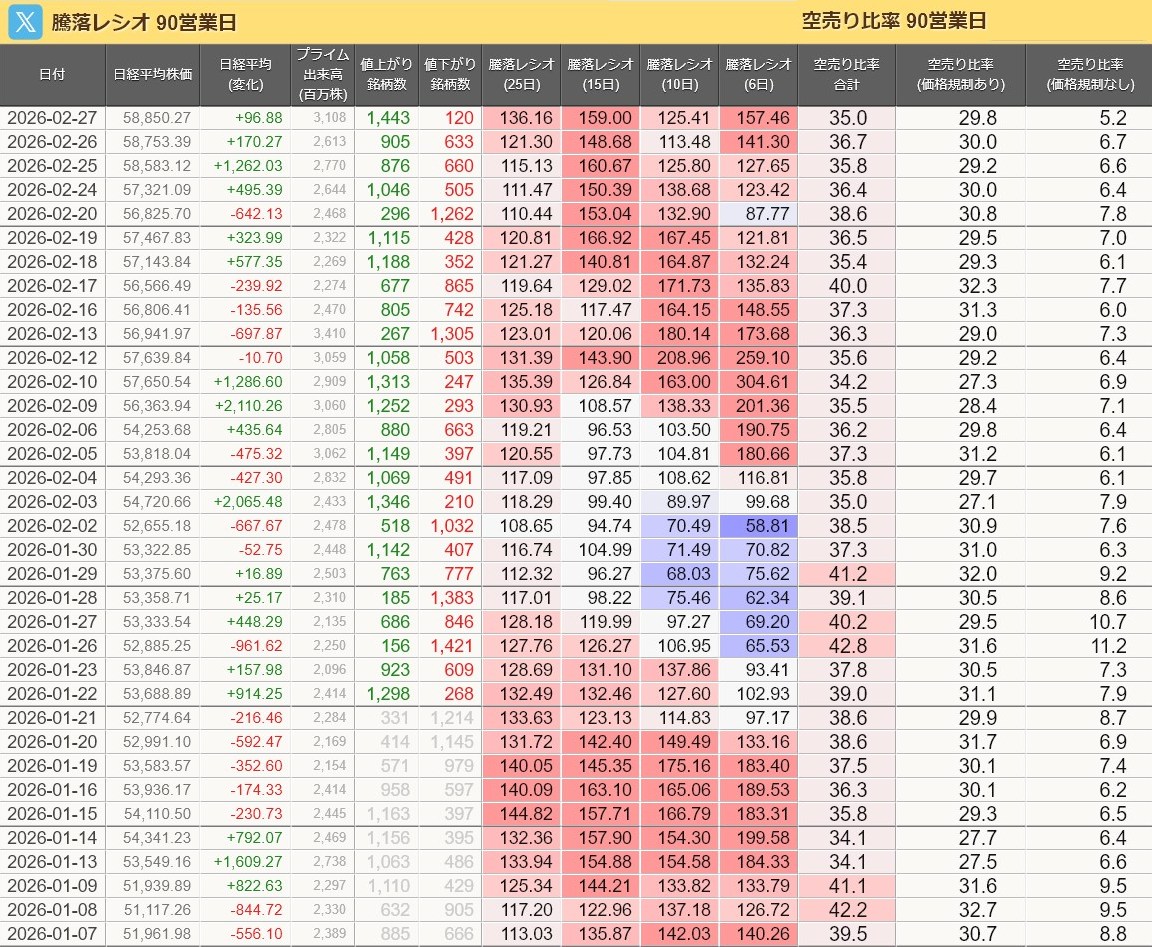Select the 2026-02-27 date cell

coord(52,118)
